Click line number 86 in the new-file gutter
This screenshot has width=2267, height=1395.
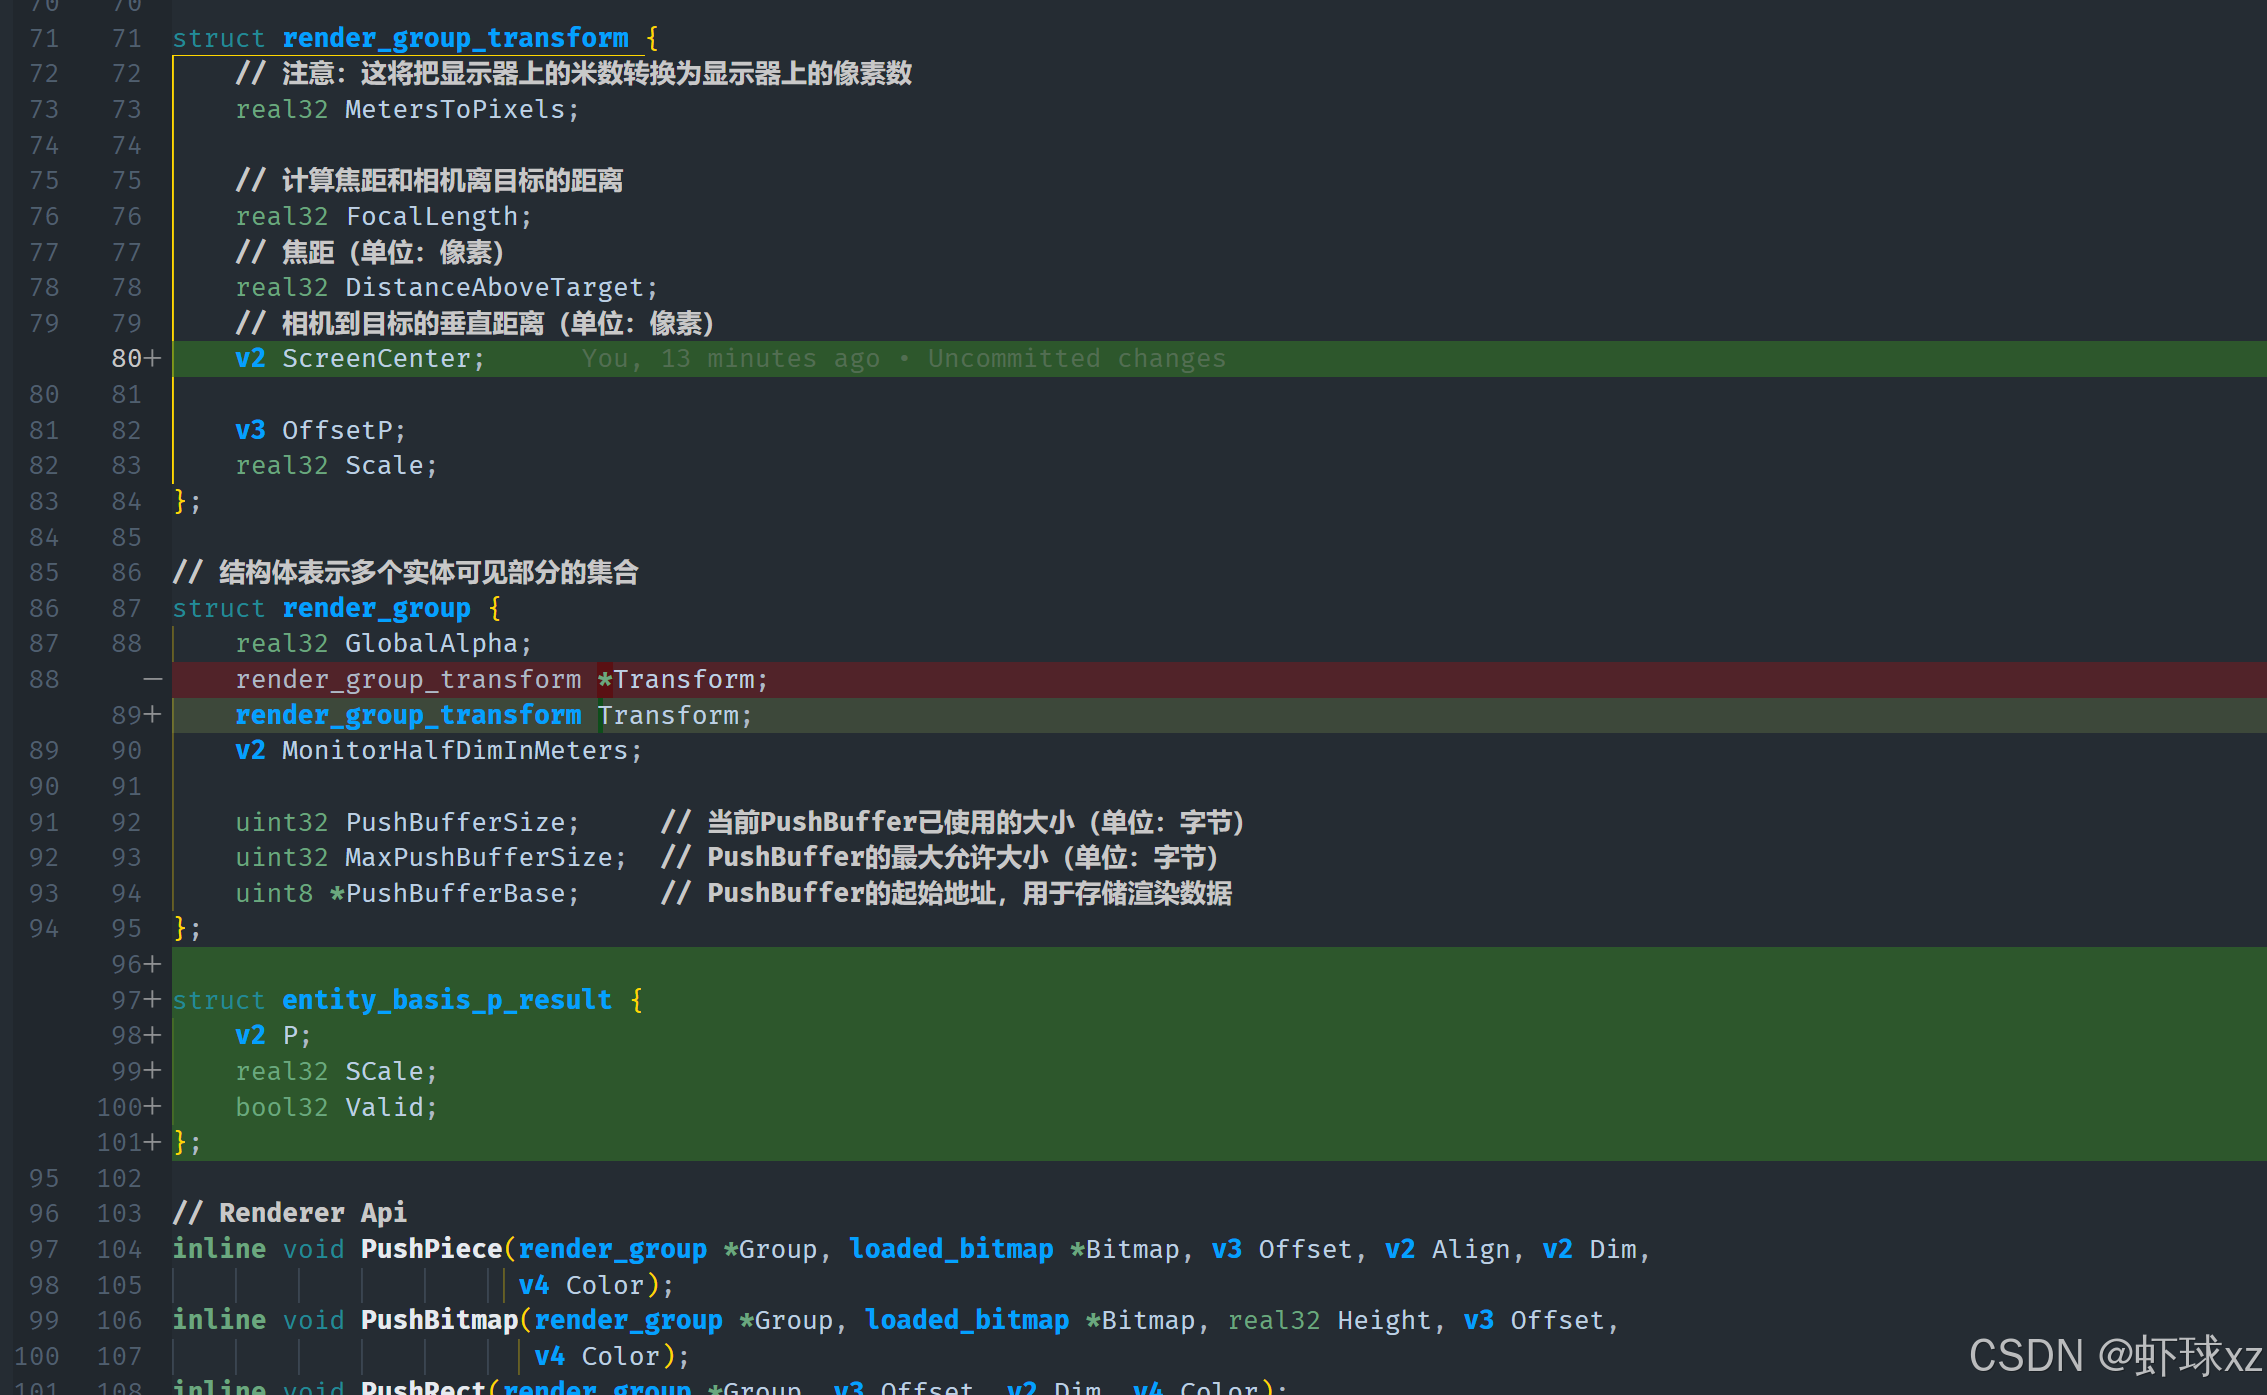click(126, 573)
